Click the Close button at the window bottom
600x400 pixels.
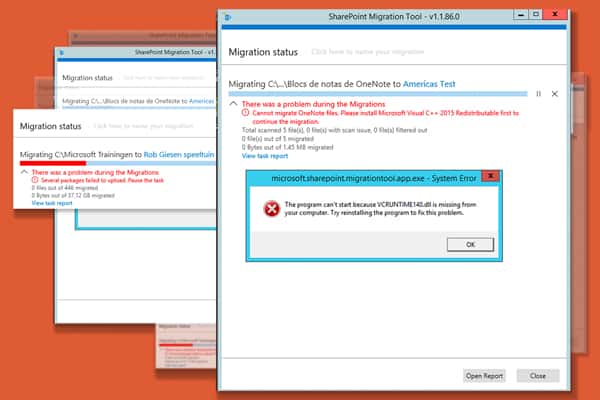point(538,376)
